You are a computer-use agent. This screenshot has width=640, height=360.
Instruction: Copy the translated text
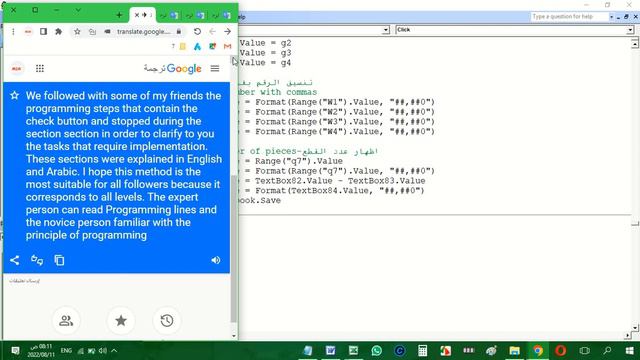pos(59,260)
